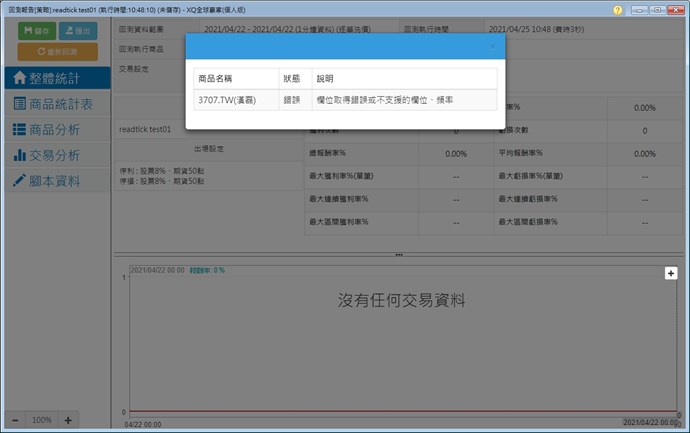Screen dimensions: 690x433
Task: Go to the 腳本資料 script data tab
Action: point(55,181)
